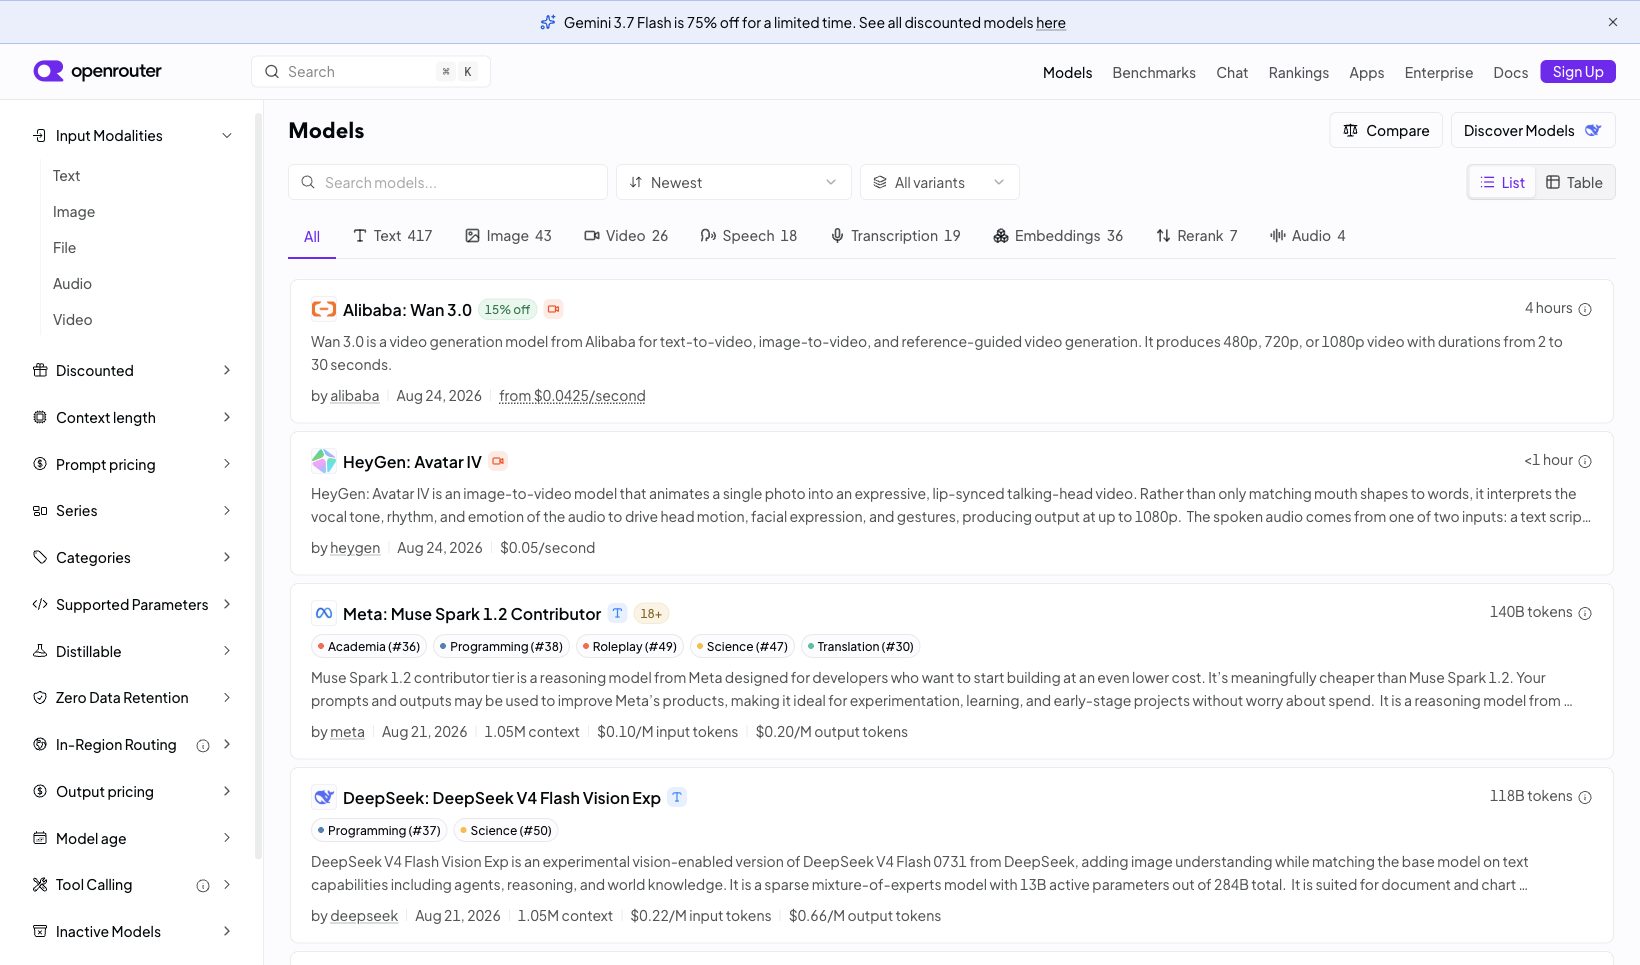Image resolution: width=1640 pixels, height=965 pixels.
Task: Select the All models tab
Action: coord(312,236)
